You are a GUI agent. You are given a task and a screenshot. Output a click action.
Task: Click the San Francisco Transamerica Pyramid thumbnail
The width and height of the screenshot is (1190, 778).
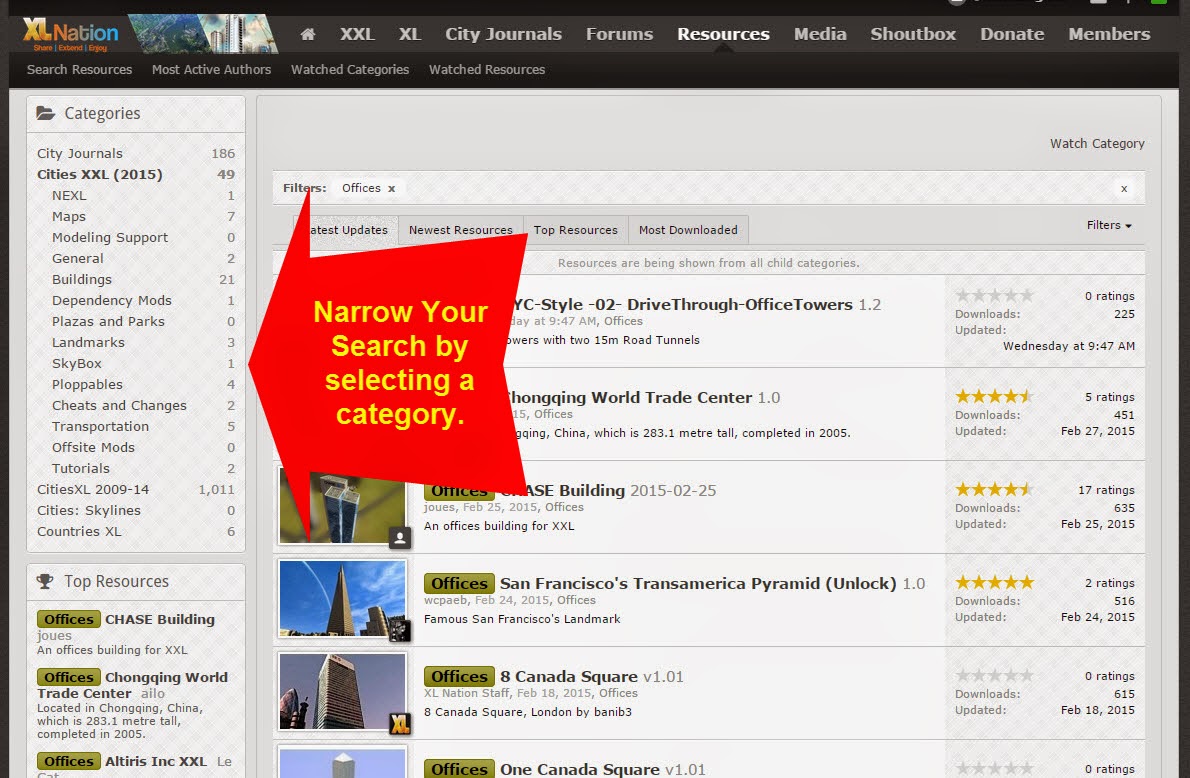coord(342,598)
